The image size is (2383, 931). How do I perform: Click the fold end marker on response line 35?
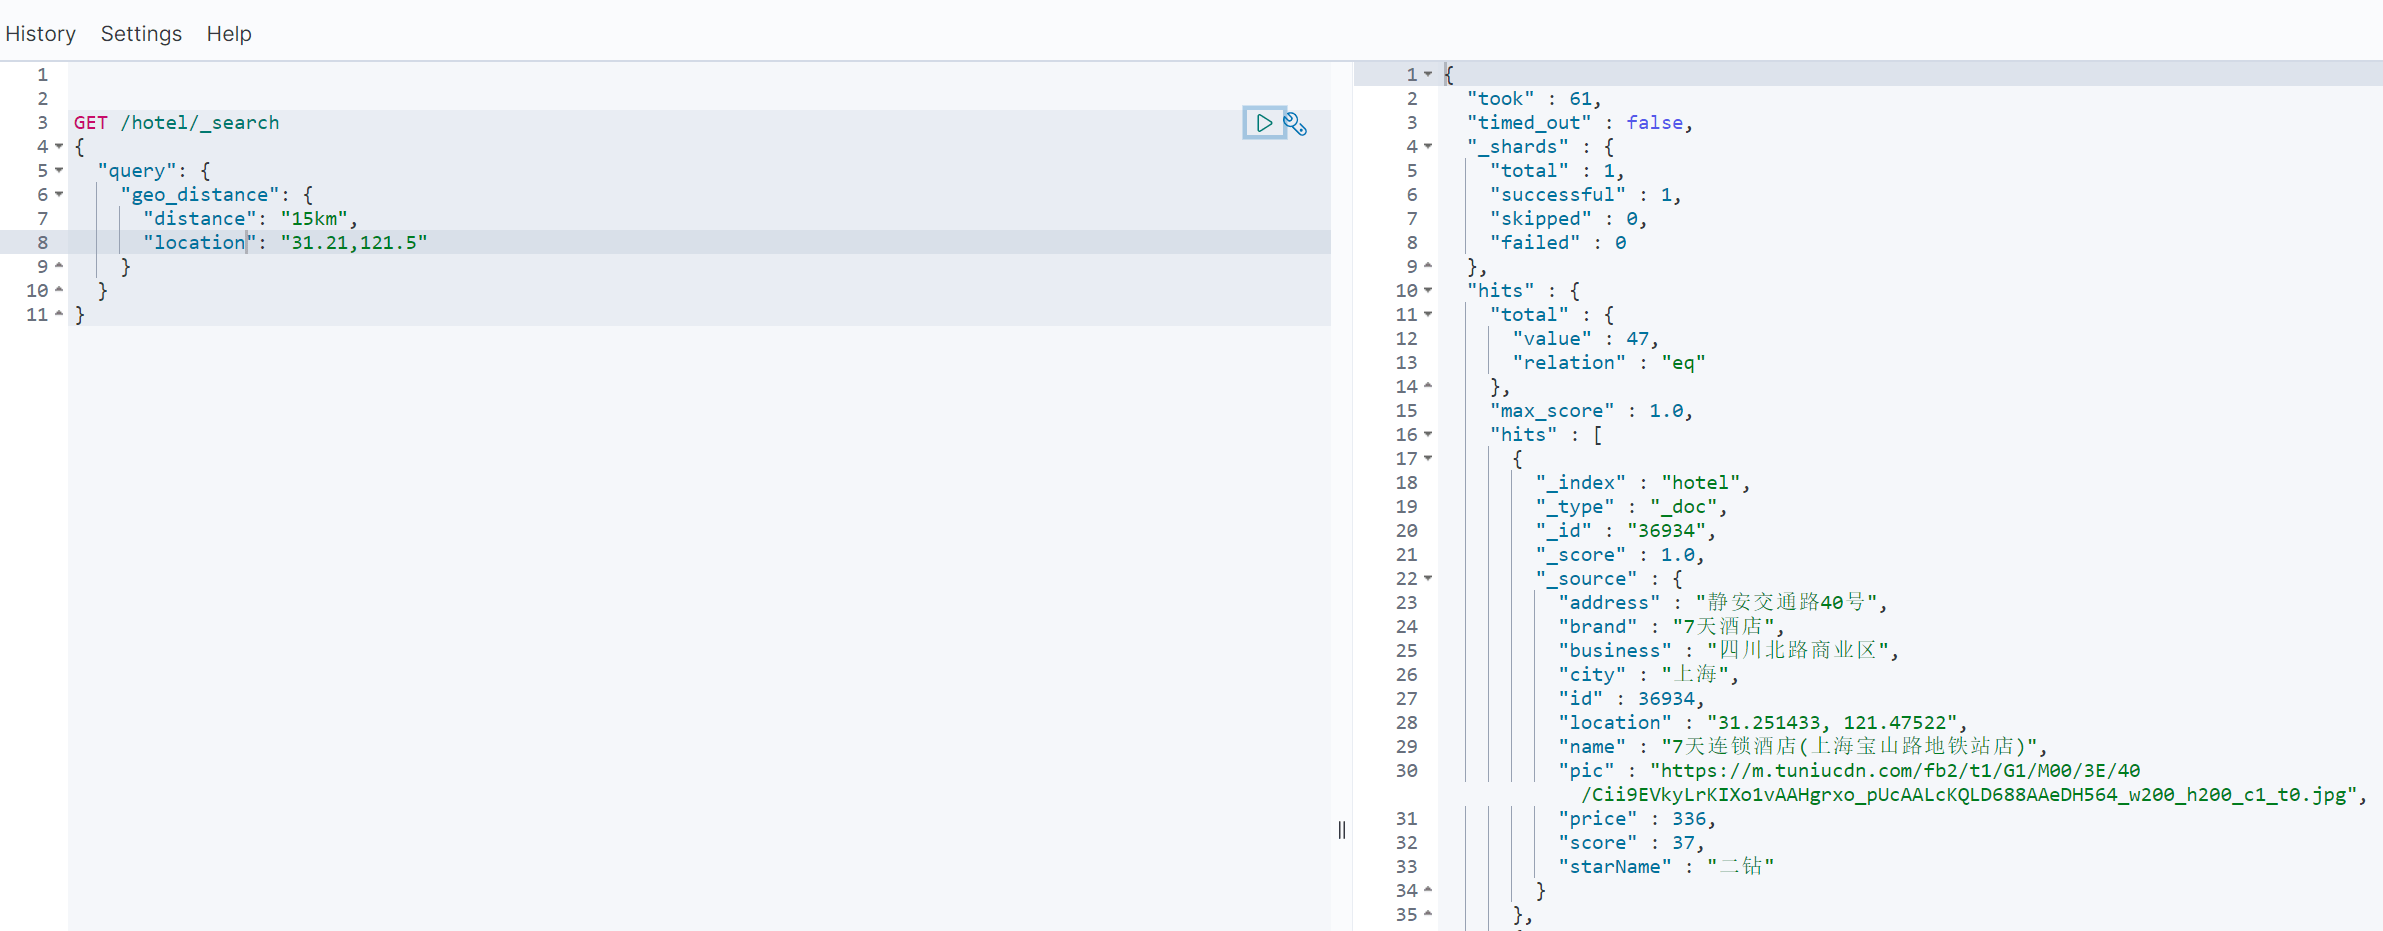click(x=1428, y=914)
